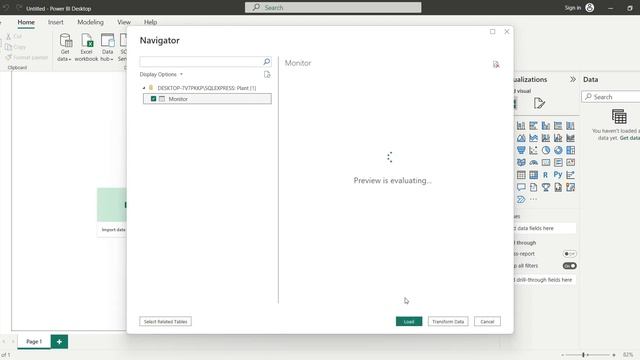Screen dimensions: 640x360
Task: Select the Q&A visual
Action: [521, 187]
